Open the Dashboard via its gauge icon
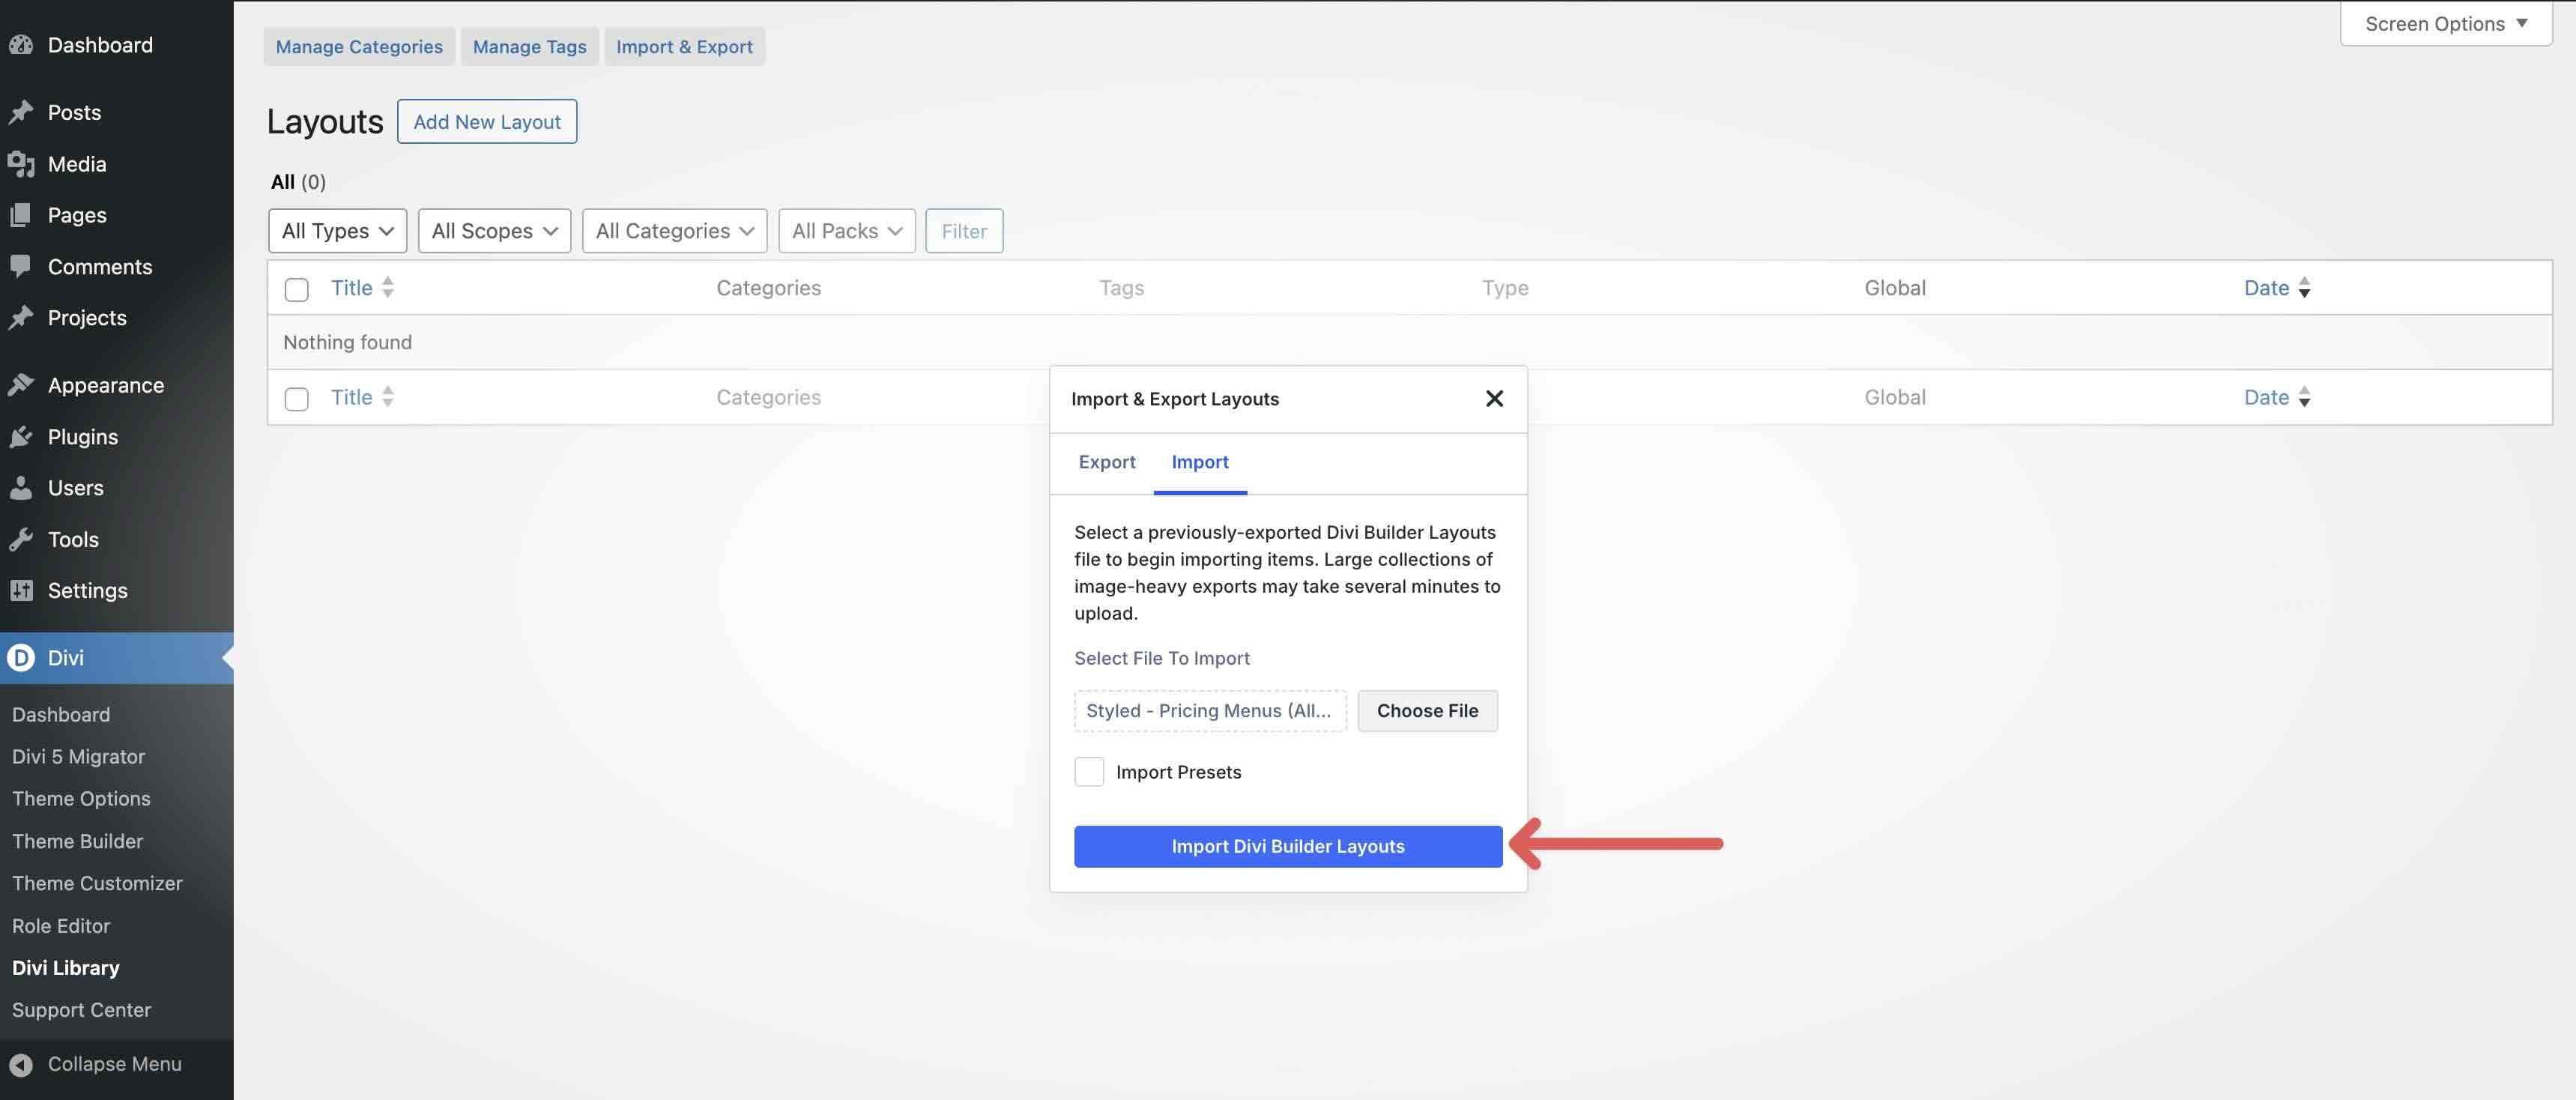The width and height of the screenshot is (2576, 1100). [22, 45]
